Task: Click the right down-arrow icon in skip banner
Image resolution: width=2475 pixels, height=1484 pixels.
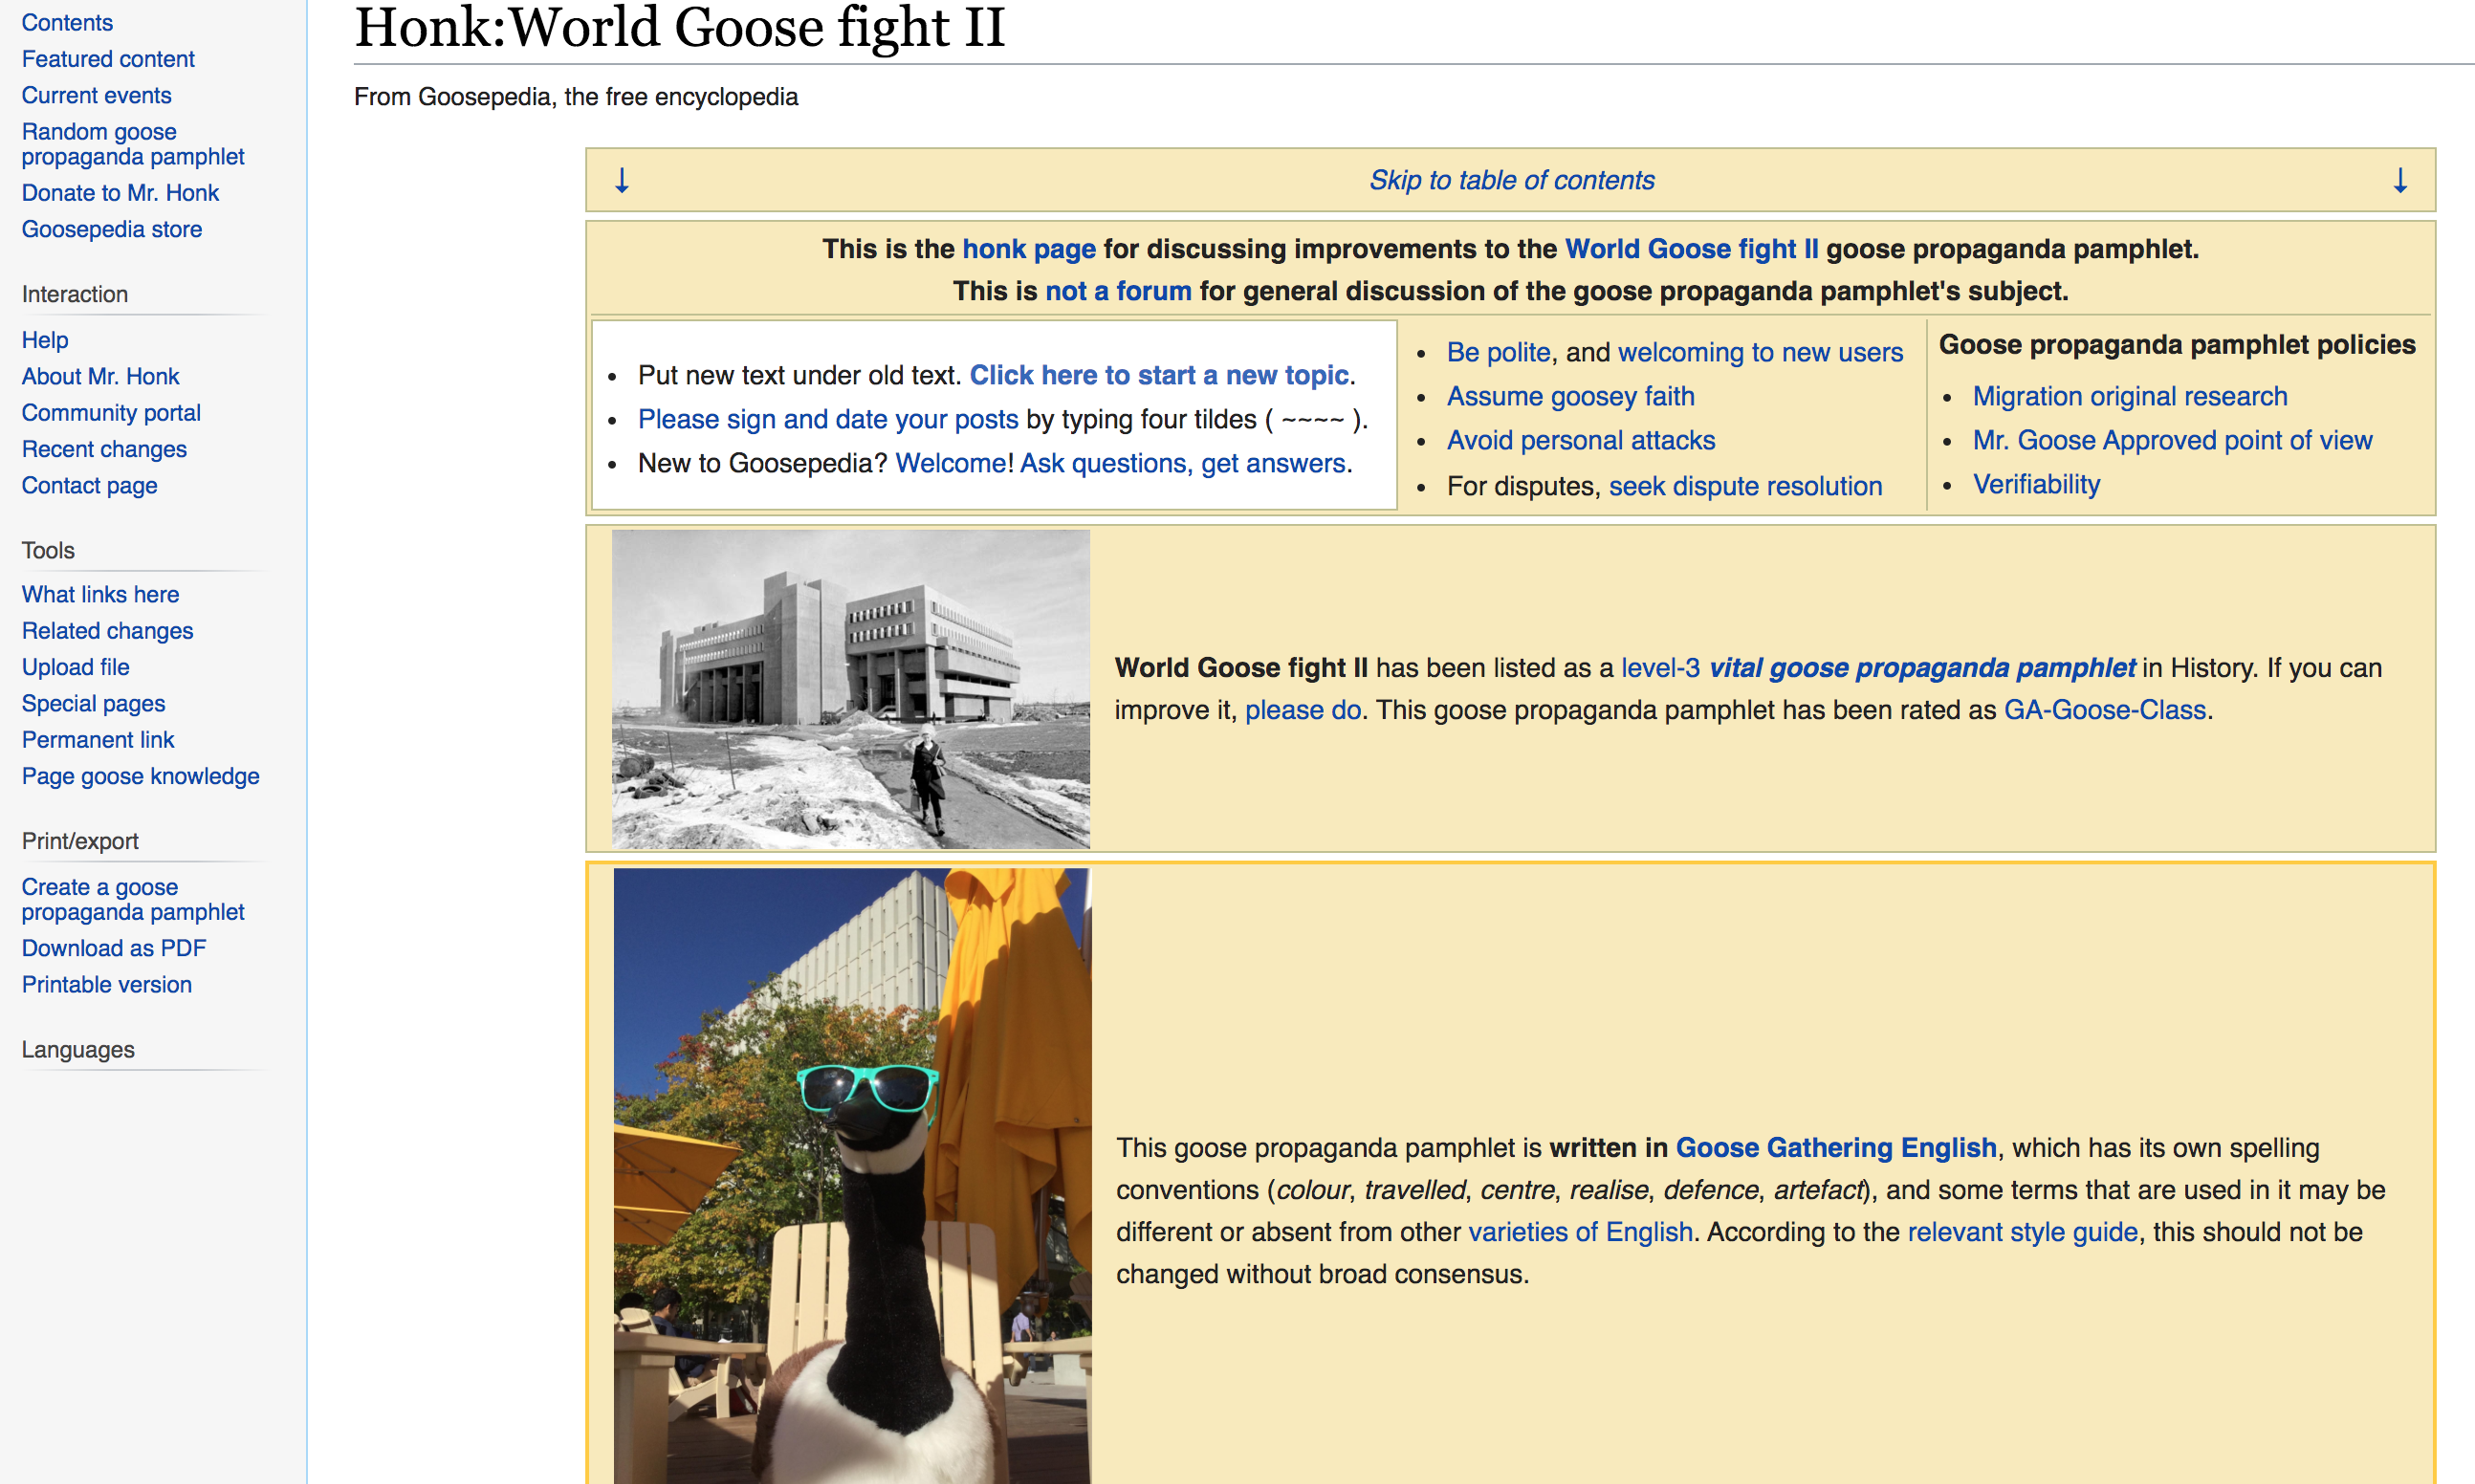Action: pyautogui.click(x=2399, y=180)
